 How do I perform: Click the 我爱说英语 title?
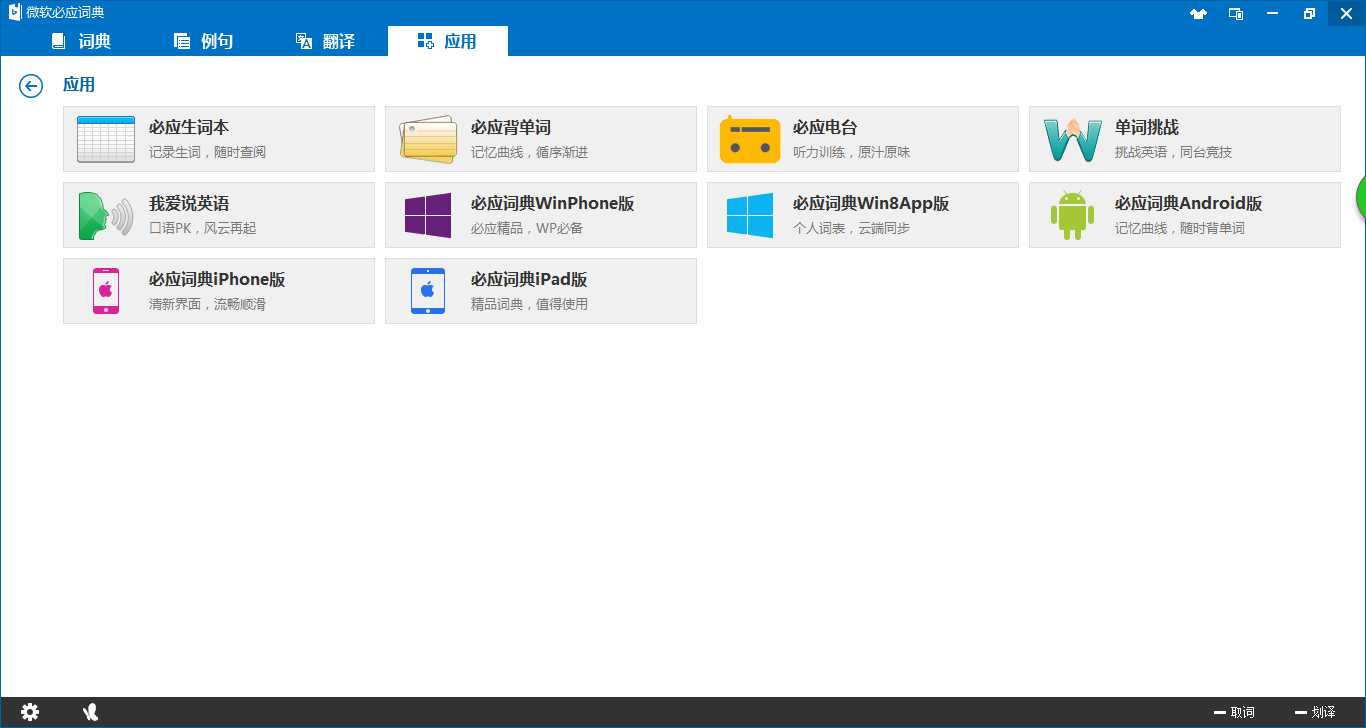189,204
